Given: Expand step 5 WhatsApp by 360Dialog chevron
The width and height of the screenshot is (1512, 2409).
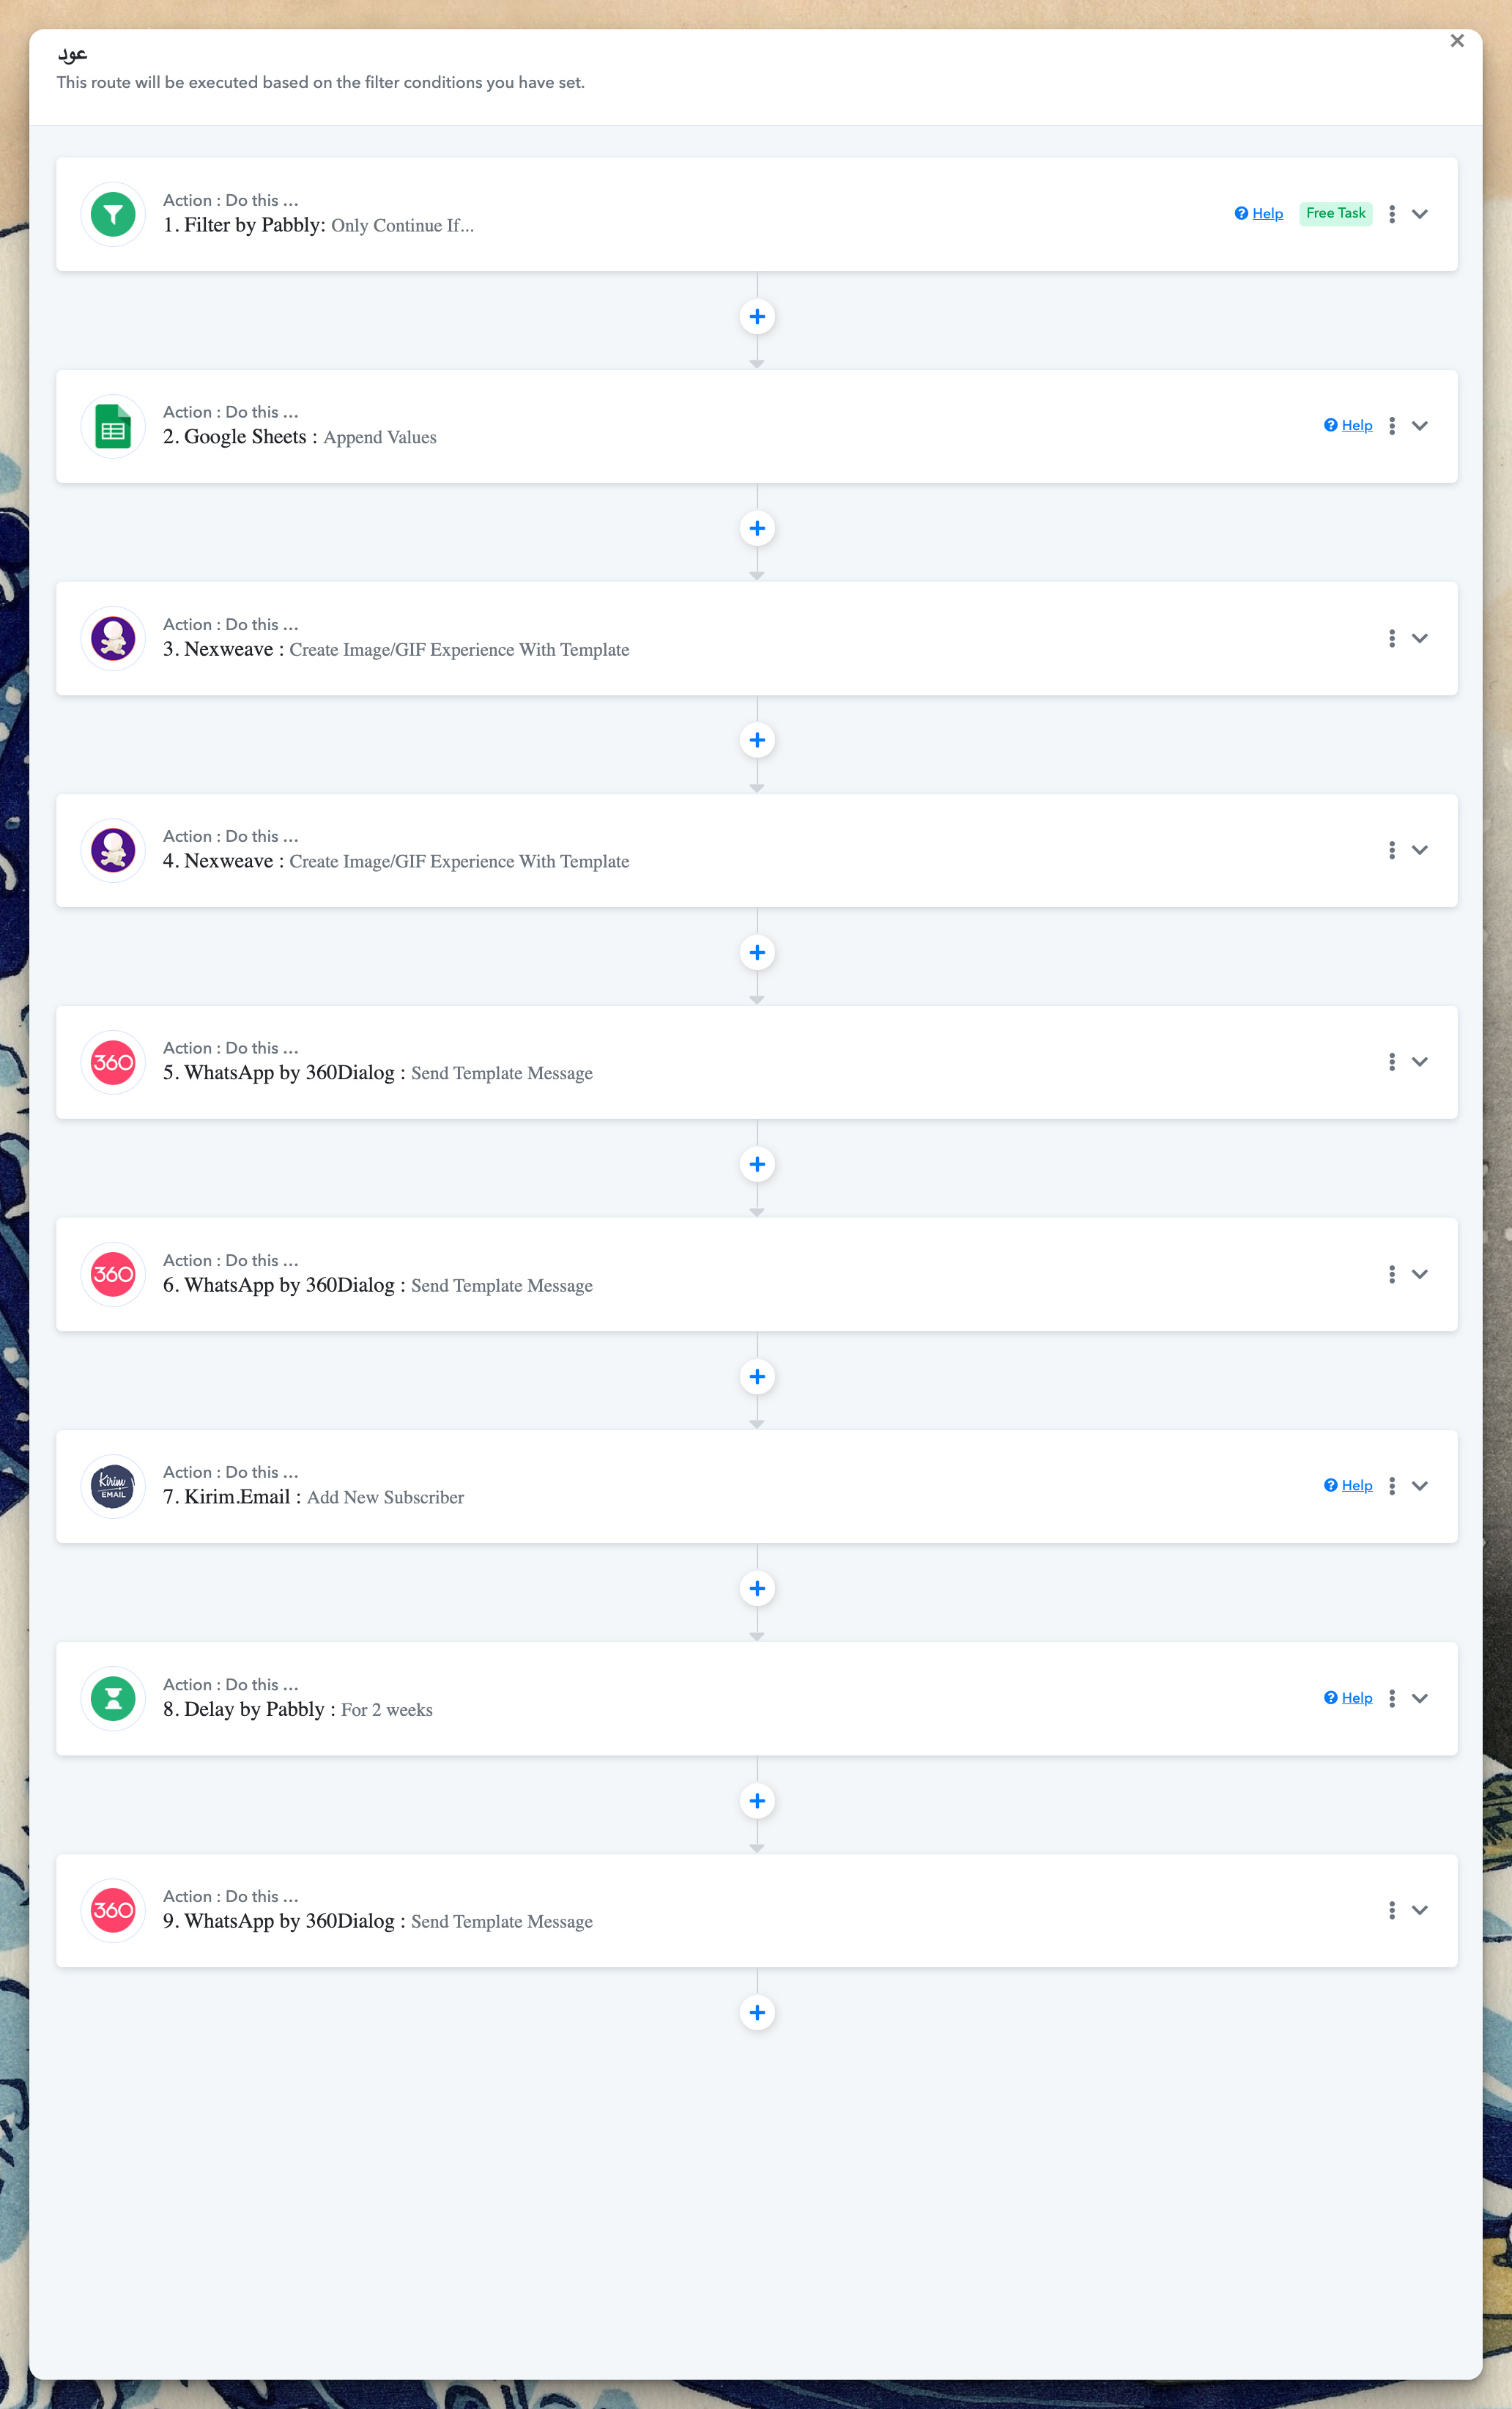Looking at the screenshot, I should point(1420,1062).
